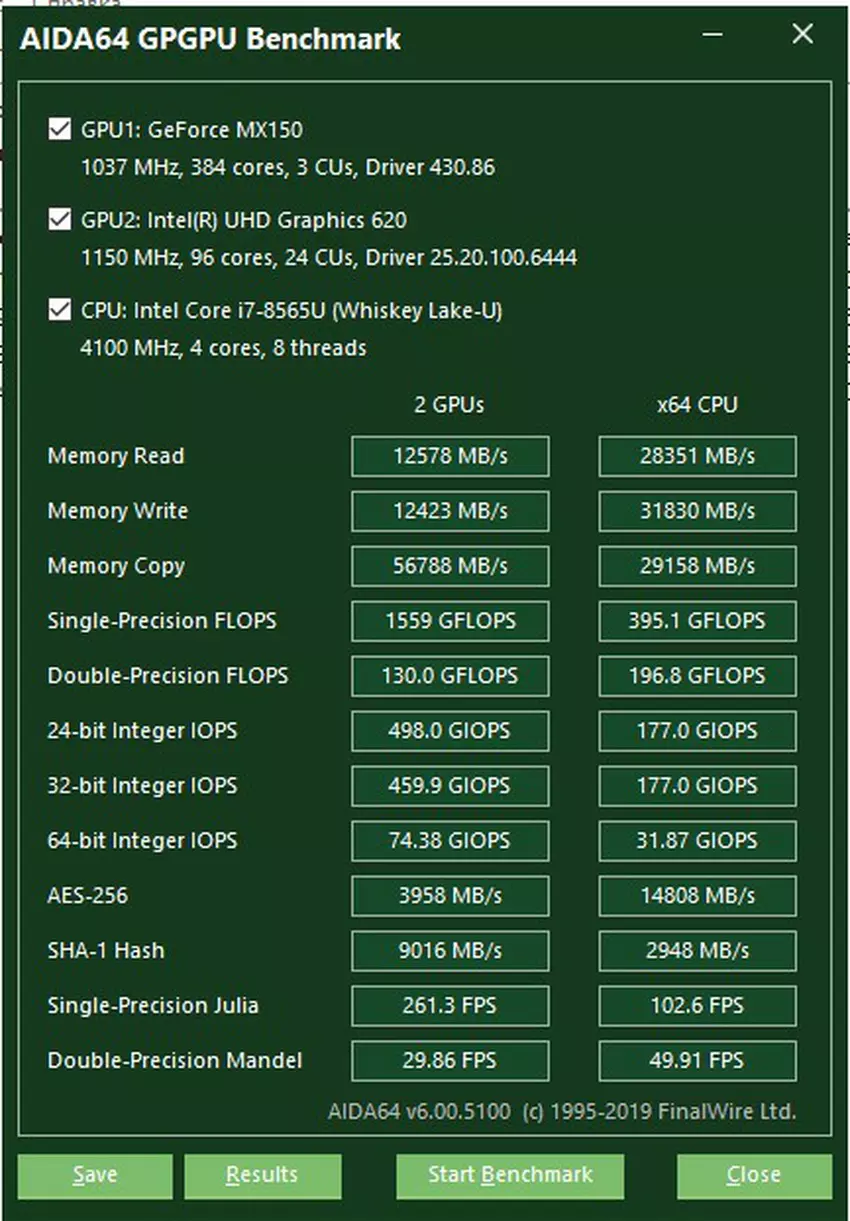Image resolution: width=850 pixels, height=1221 pixels.
Task: Select the GPU Single-Precision Julia 261.3 FPS cell
Action: 450,1005
